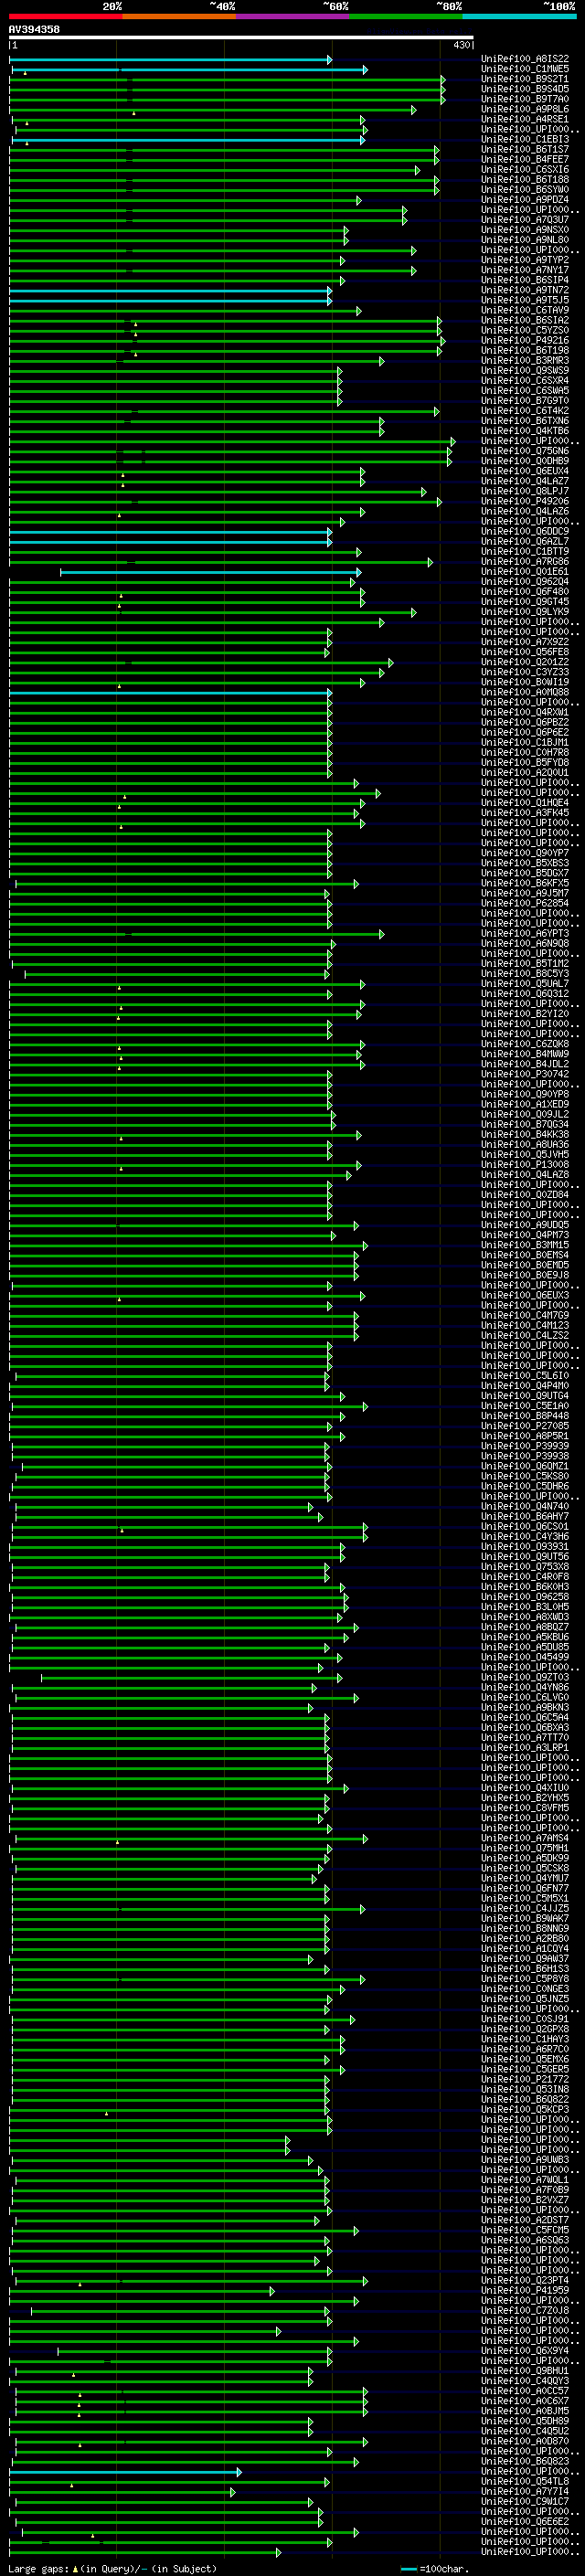585x2576 pixels.
Task: Open hit UniRef100_Q6AZL7
Action: [x=525, y=541]
